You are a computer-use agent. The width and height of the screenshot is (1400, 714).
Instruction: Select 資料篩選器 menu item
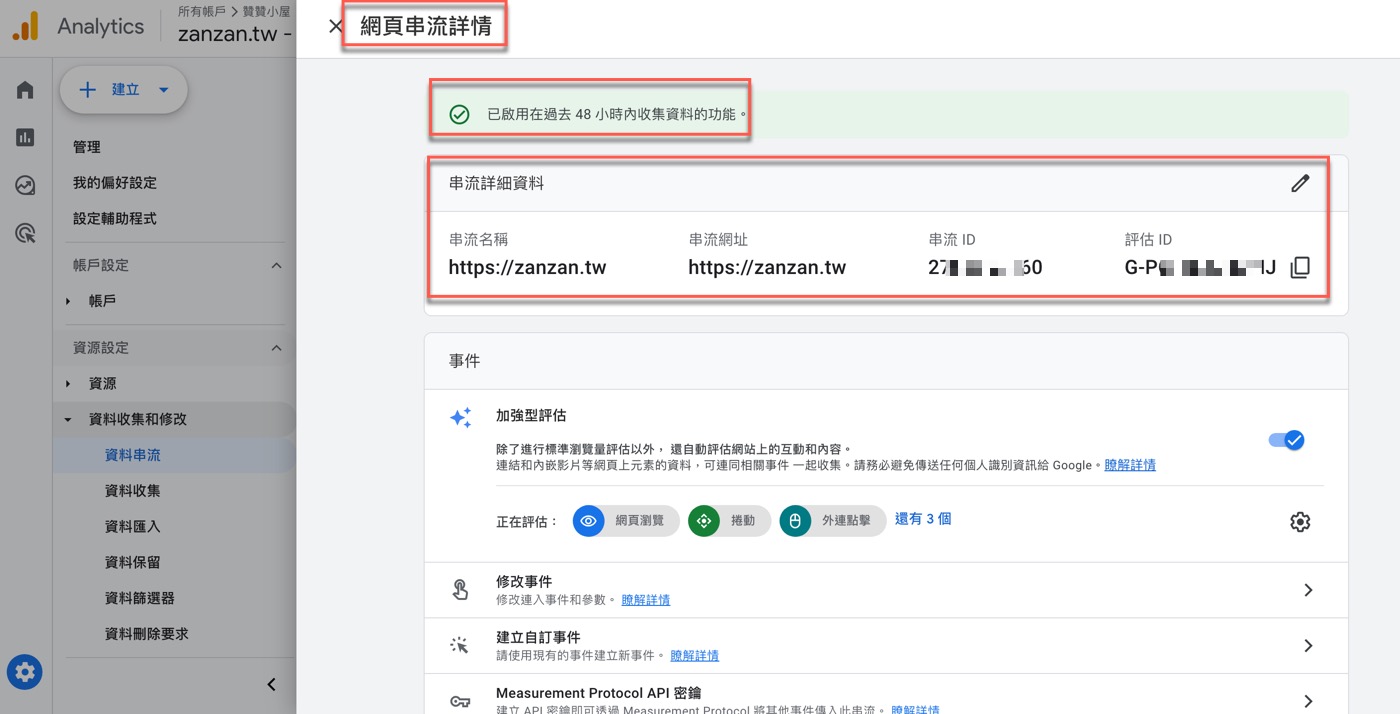(140, 598)
